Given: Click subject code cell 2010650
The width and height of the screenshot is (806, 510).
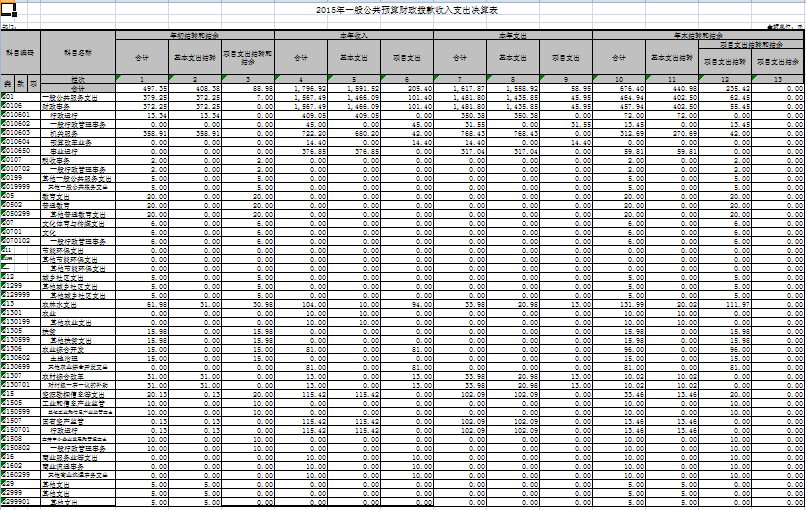Looking at the screenshot, I should [x=20, y=151].
